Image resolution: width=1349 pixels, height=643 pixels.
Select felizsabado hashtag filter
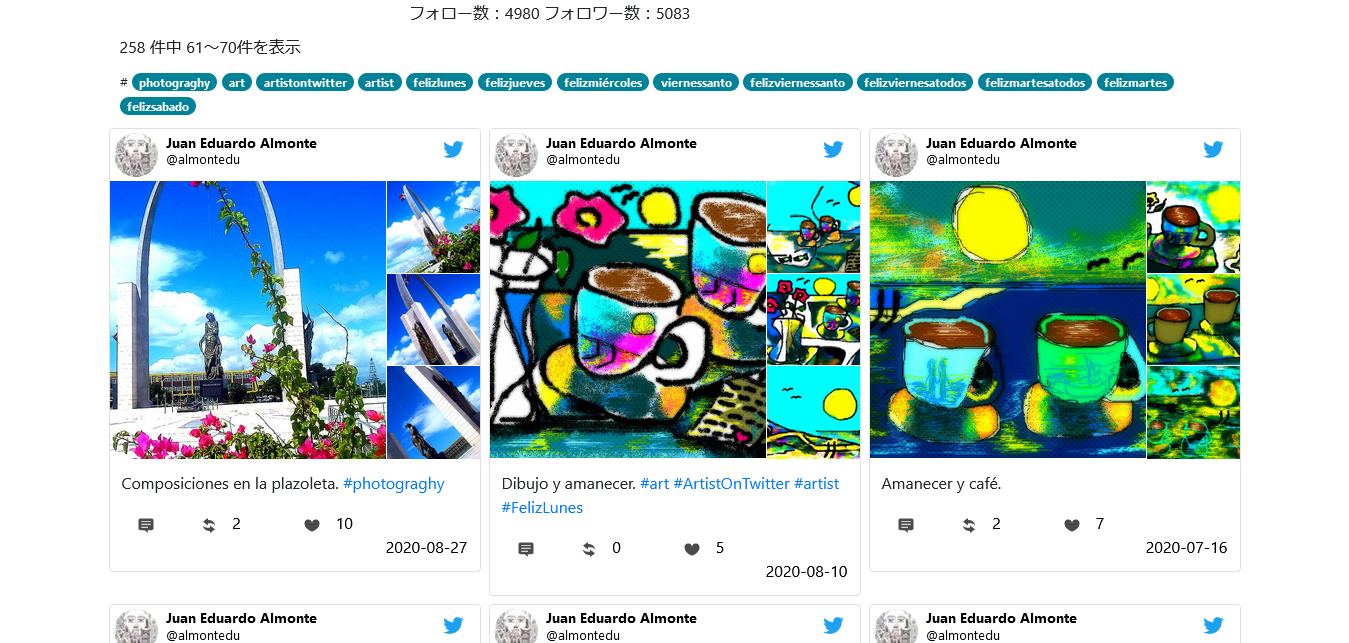158,106
